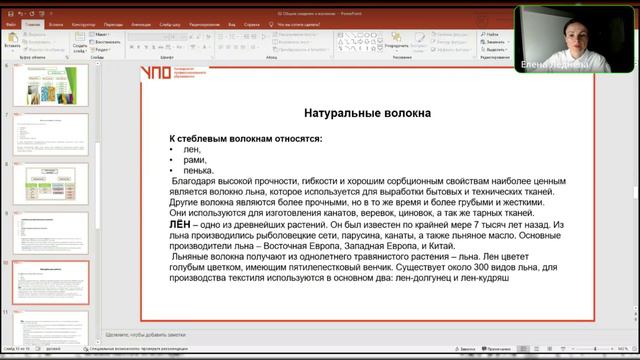Switch to Normal view icon in status bar
The width and height of the screenshot is (640, 360).
(523, 349)
